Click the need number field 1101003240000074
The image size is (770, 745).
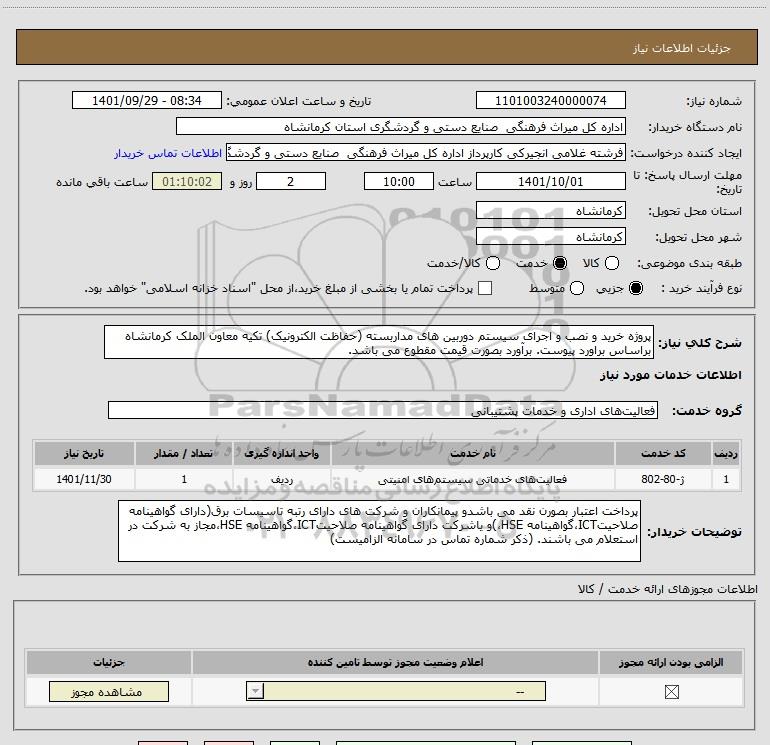550,100
